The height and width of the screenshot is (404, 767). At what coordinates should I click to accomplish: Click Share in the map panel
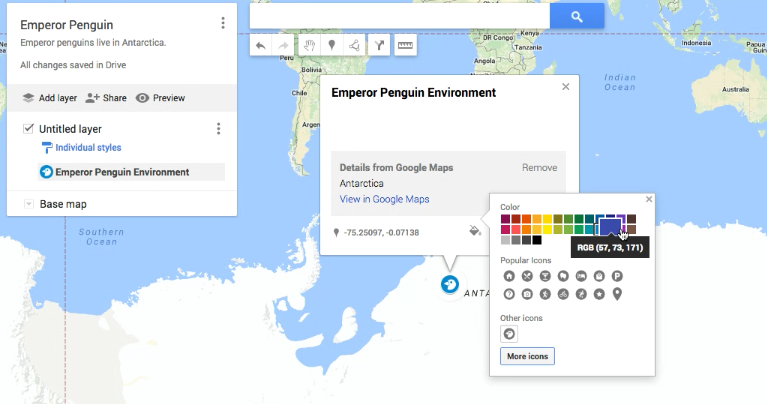click(x=106, y=98)
